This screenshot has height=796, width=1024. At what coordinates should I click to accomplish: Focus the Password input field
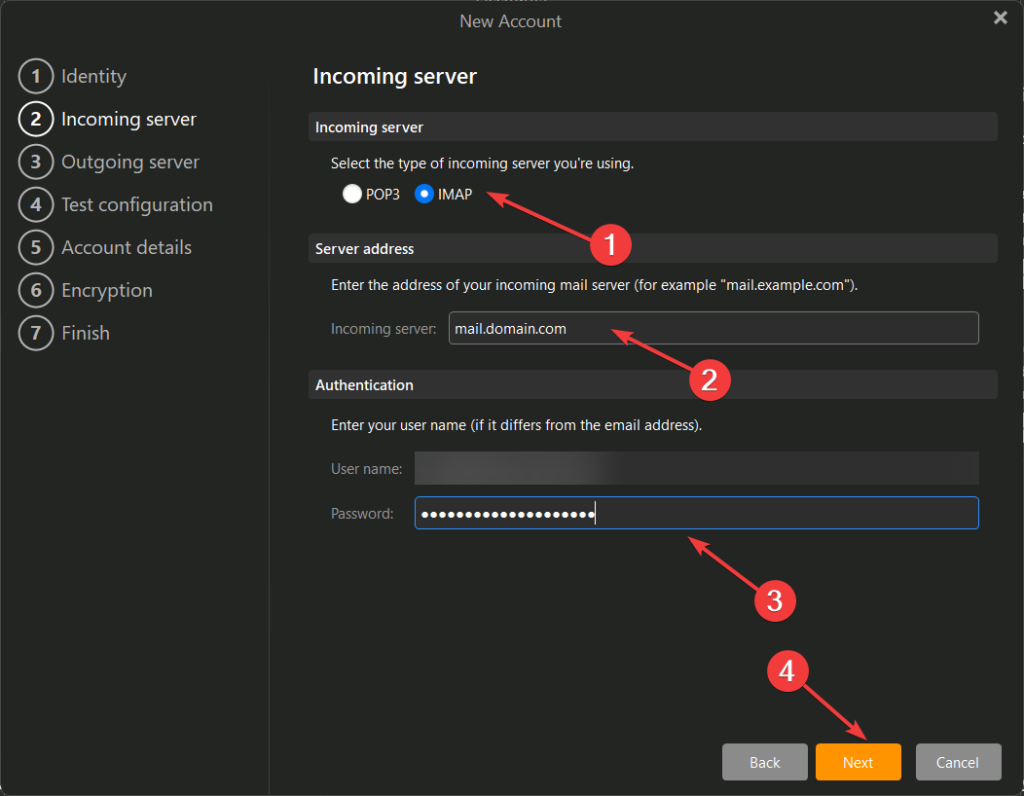[x=696, y=514]
